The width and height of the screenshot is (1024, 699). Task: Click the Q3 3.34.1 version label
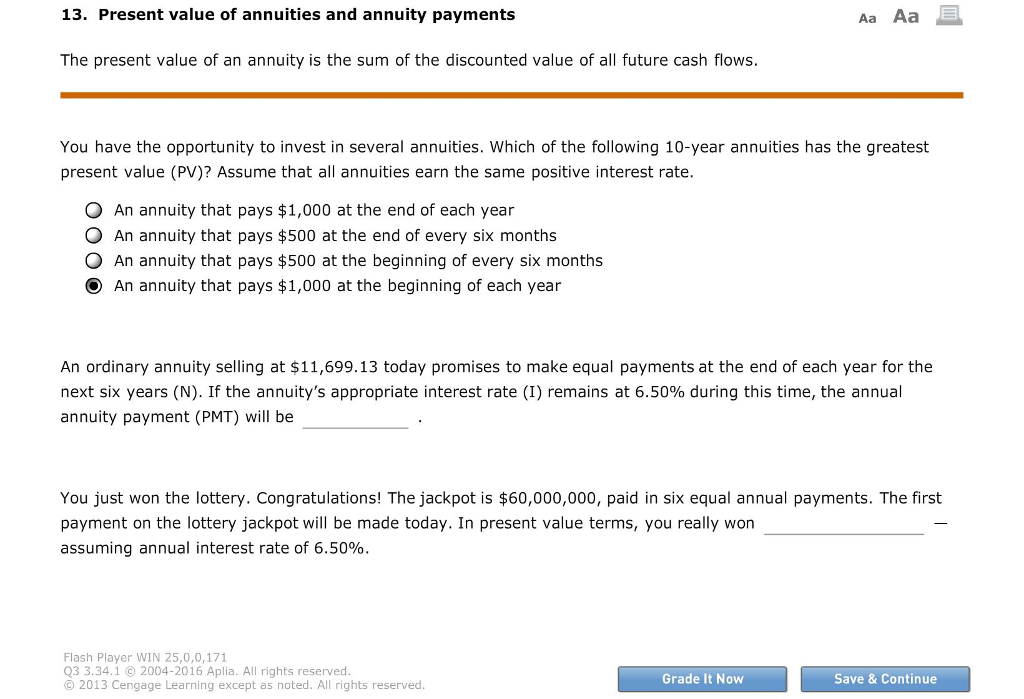click(88, 671)
